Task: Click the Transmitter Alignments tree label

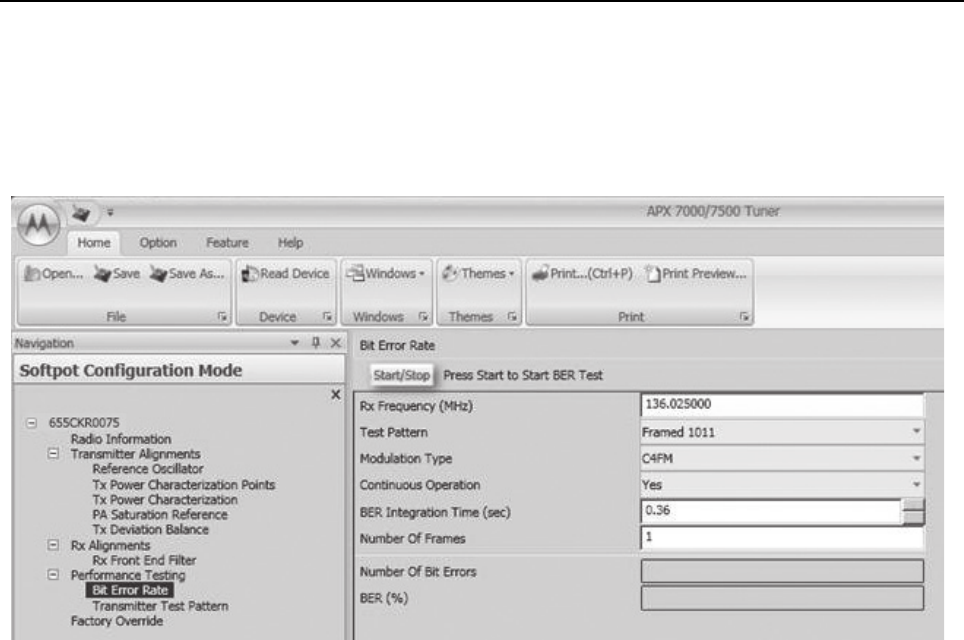Action: click(x=135, y=454)
